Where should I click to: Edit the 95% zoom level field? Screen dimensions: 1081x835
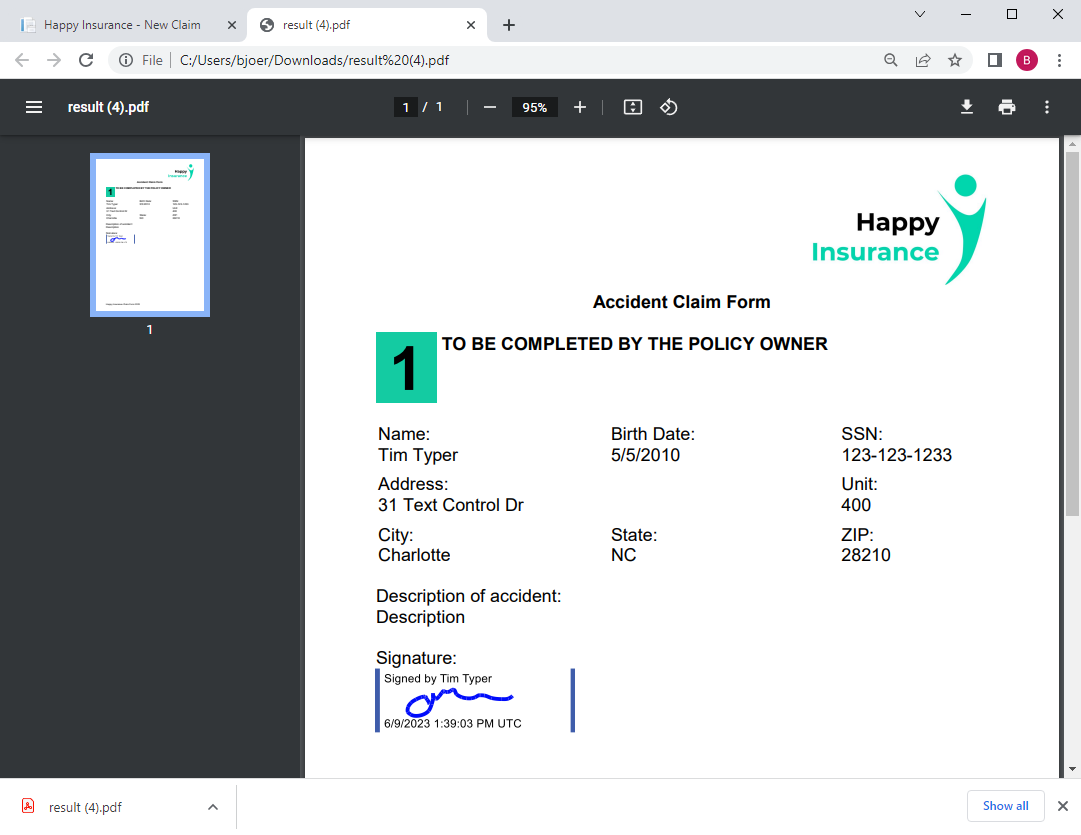tap(534, 108)
